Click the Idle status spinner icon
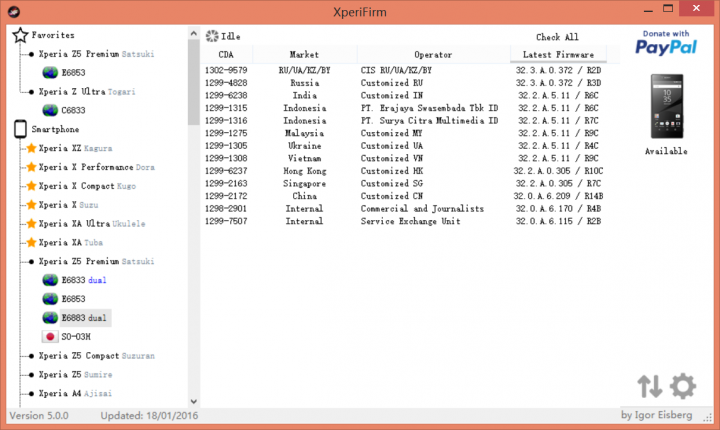 point(212,36)
